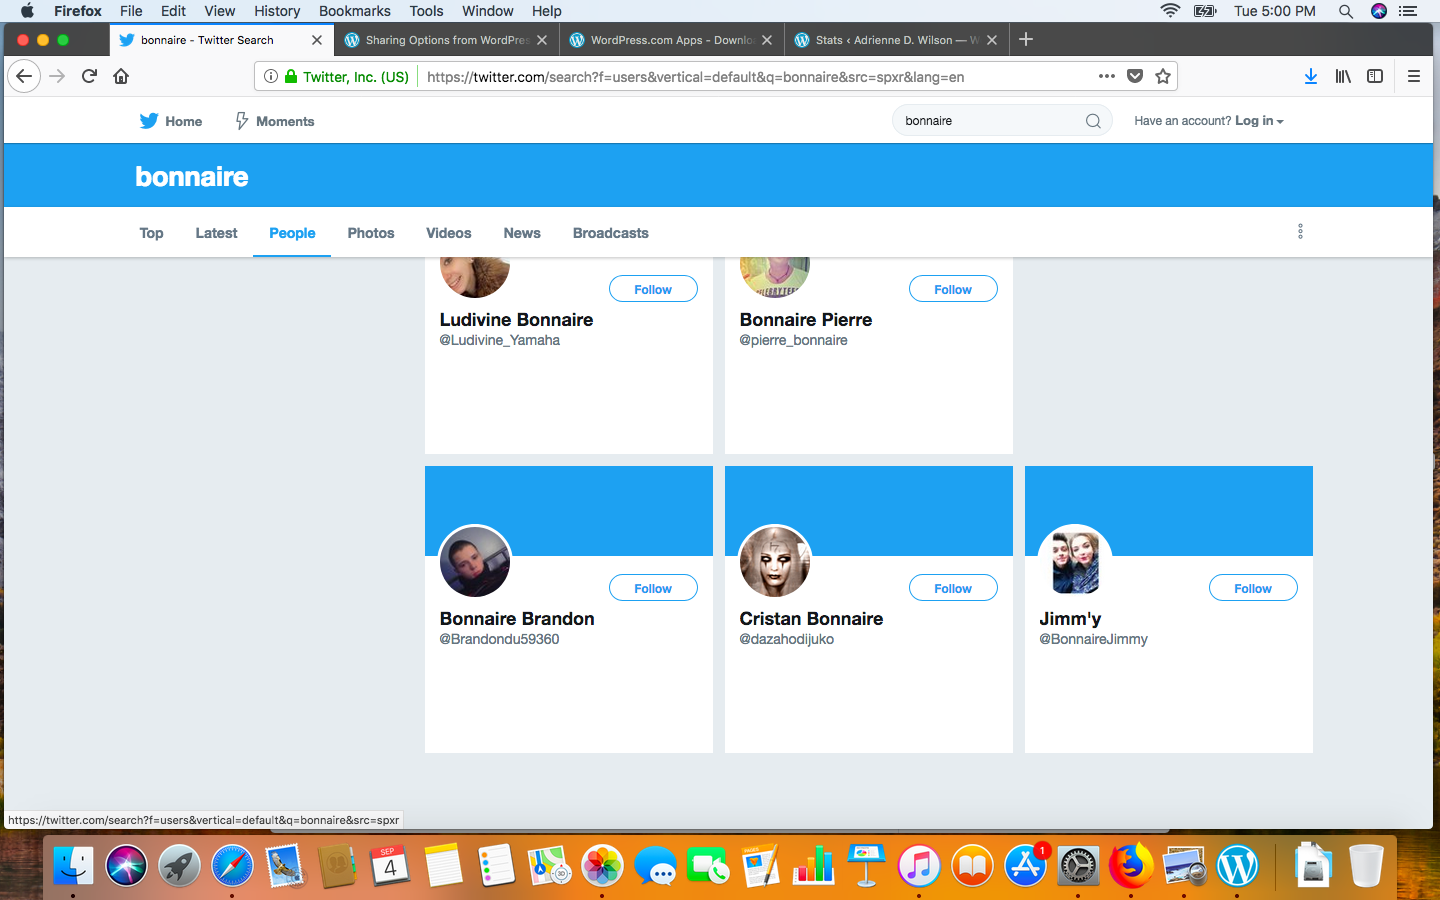This screenshot has width=1440, height=900.
Task: Follow Ludivine Bonnaire
Action: coord(653,289)
